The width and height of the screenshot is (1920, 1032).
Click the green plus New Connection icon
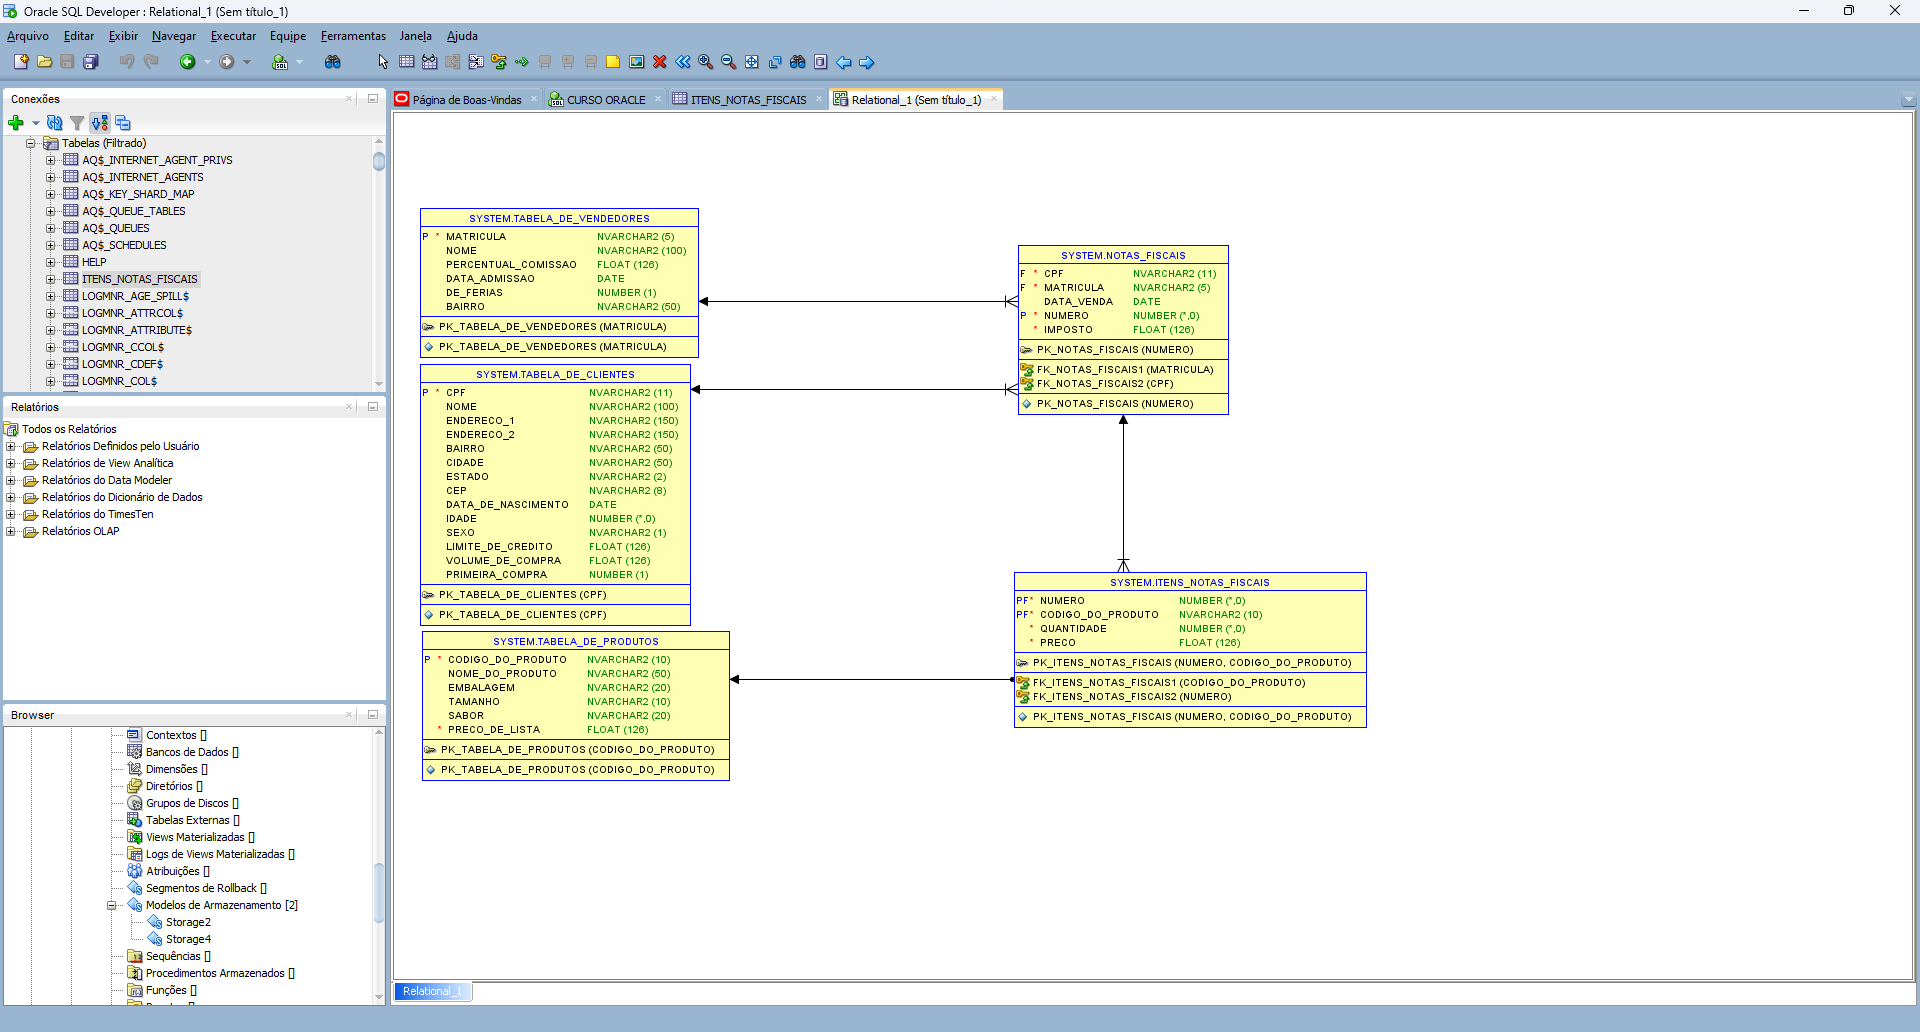pos(16,123)
